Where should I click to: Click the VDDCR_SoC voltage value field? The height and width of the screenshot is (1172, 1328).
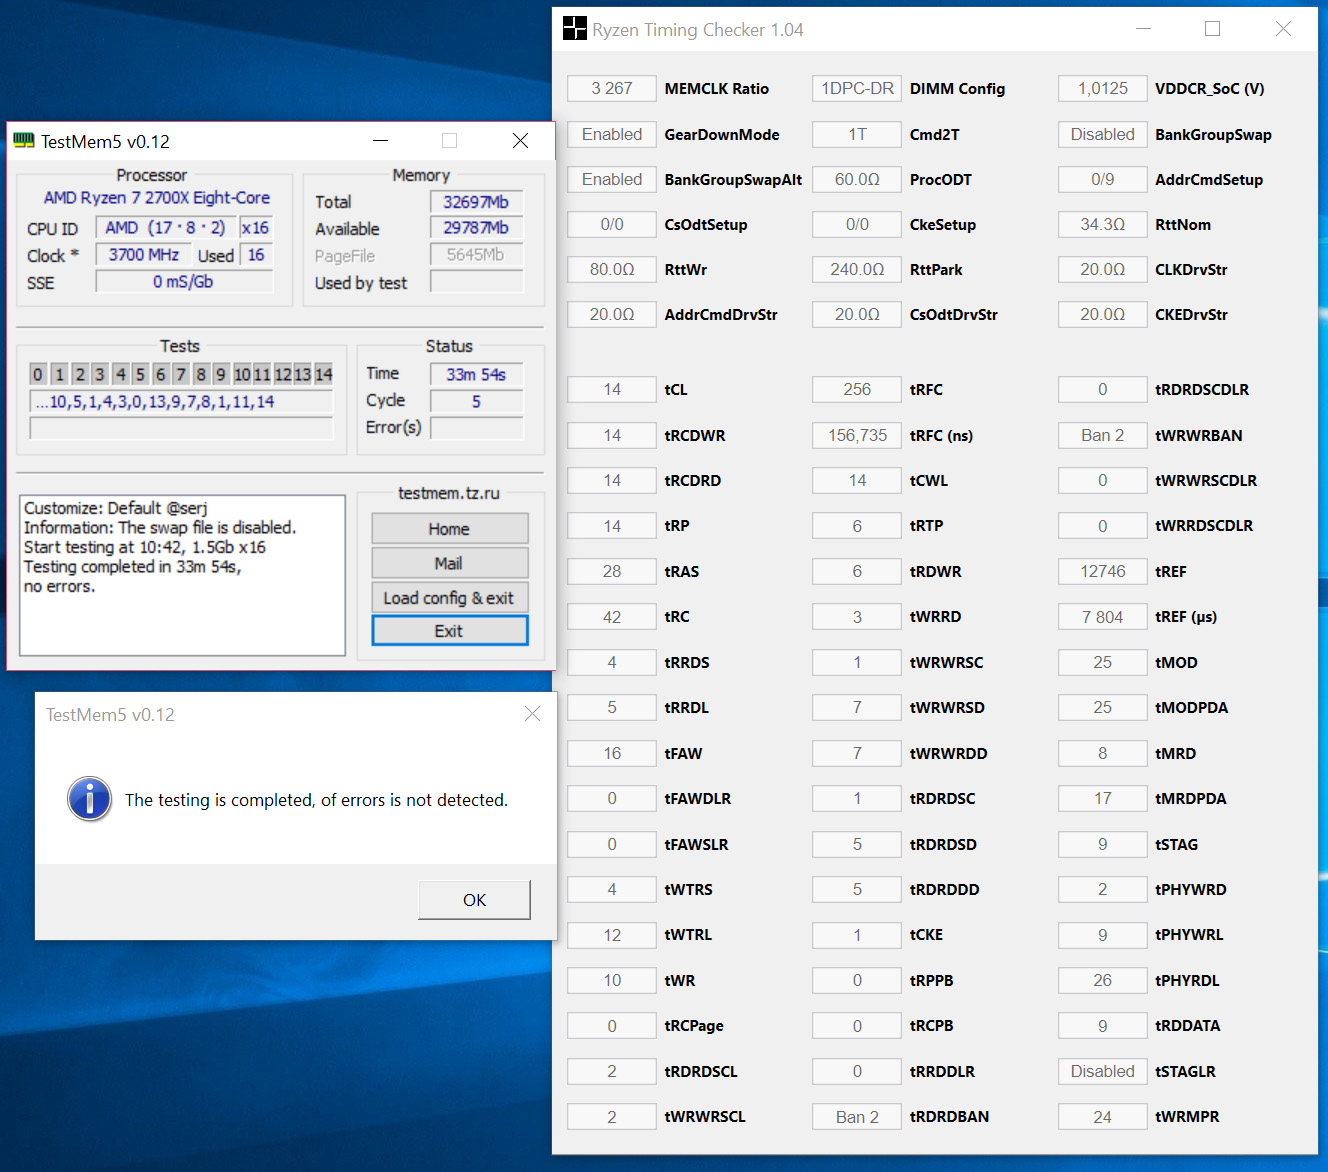(1103, 88)
